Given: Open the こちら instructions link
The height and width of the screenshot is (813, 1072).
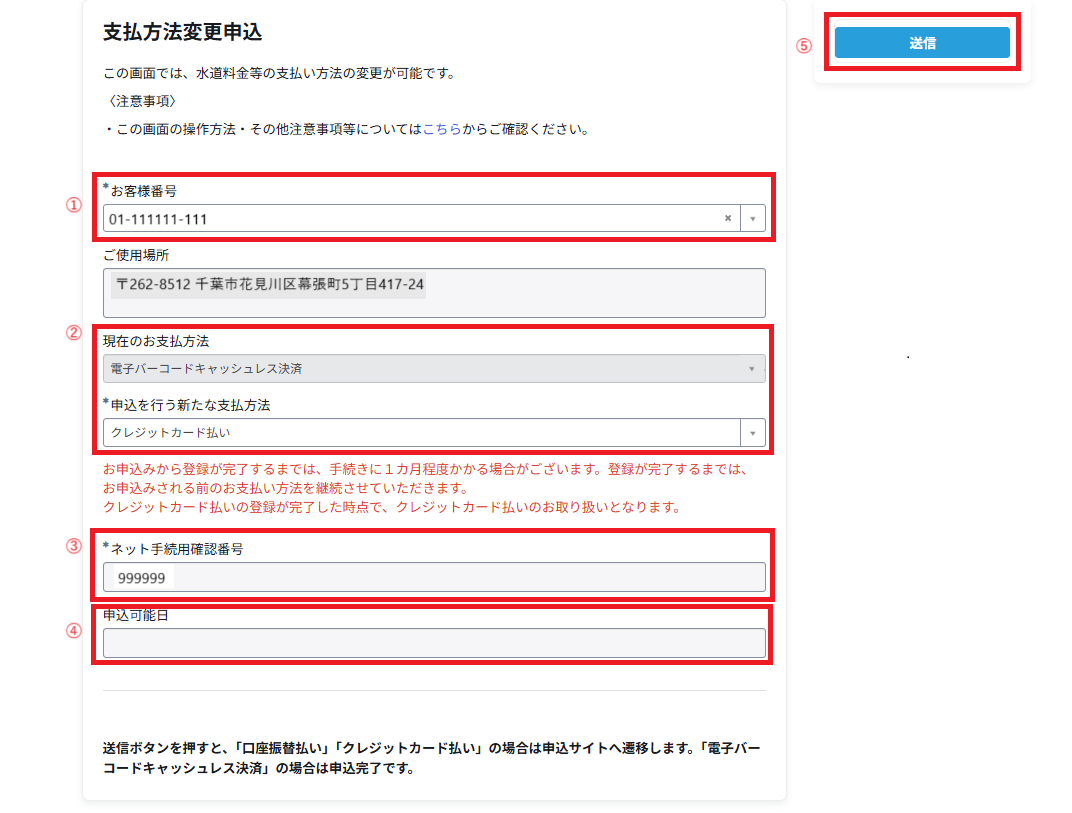Looking at the screenshot, I should 442,129.
